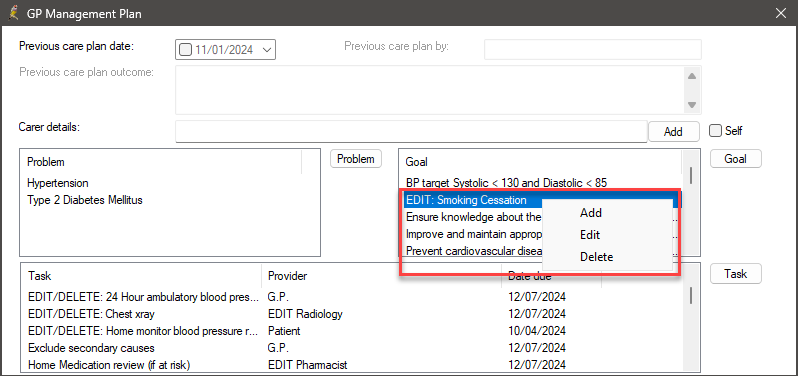Select the Home monitor blood pressure task

click(x=144, y=331)
